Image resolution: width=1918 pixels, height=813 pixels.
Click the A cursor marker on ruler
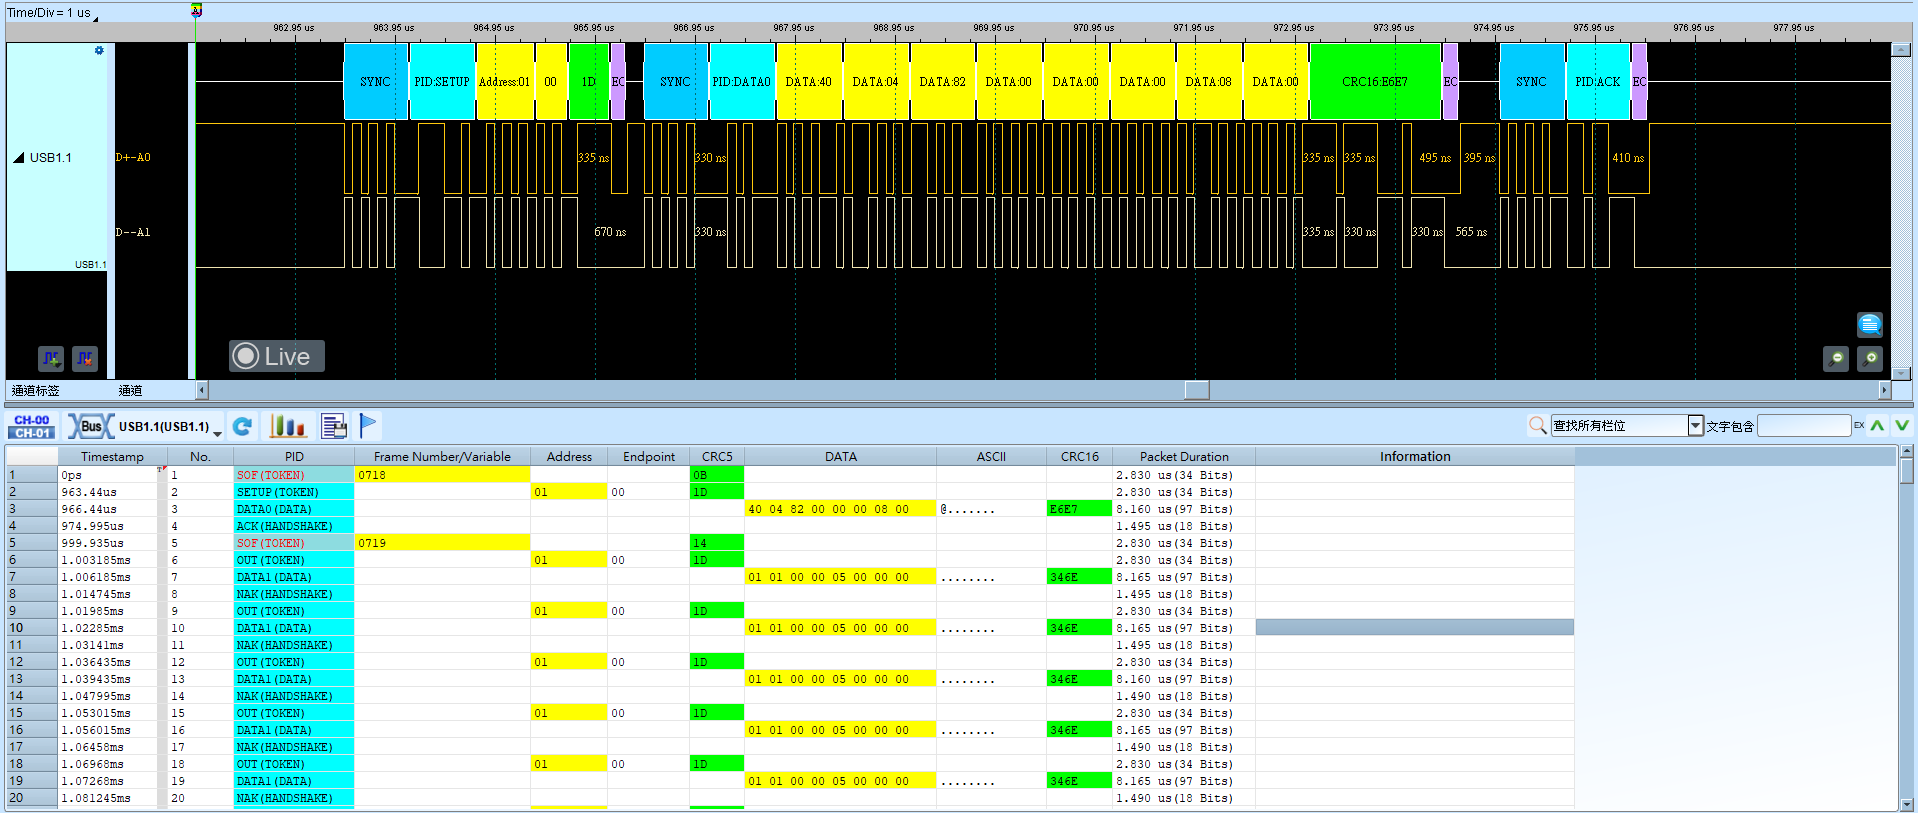[x=197, y=10]
